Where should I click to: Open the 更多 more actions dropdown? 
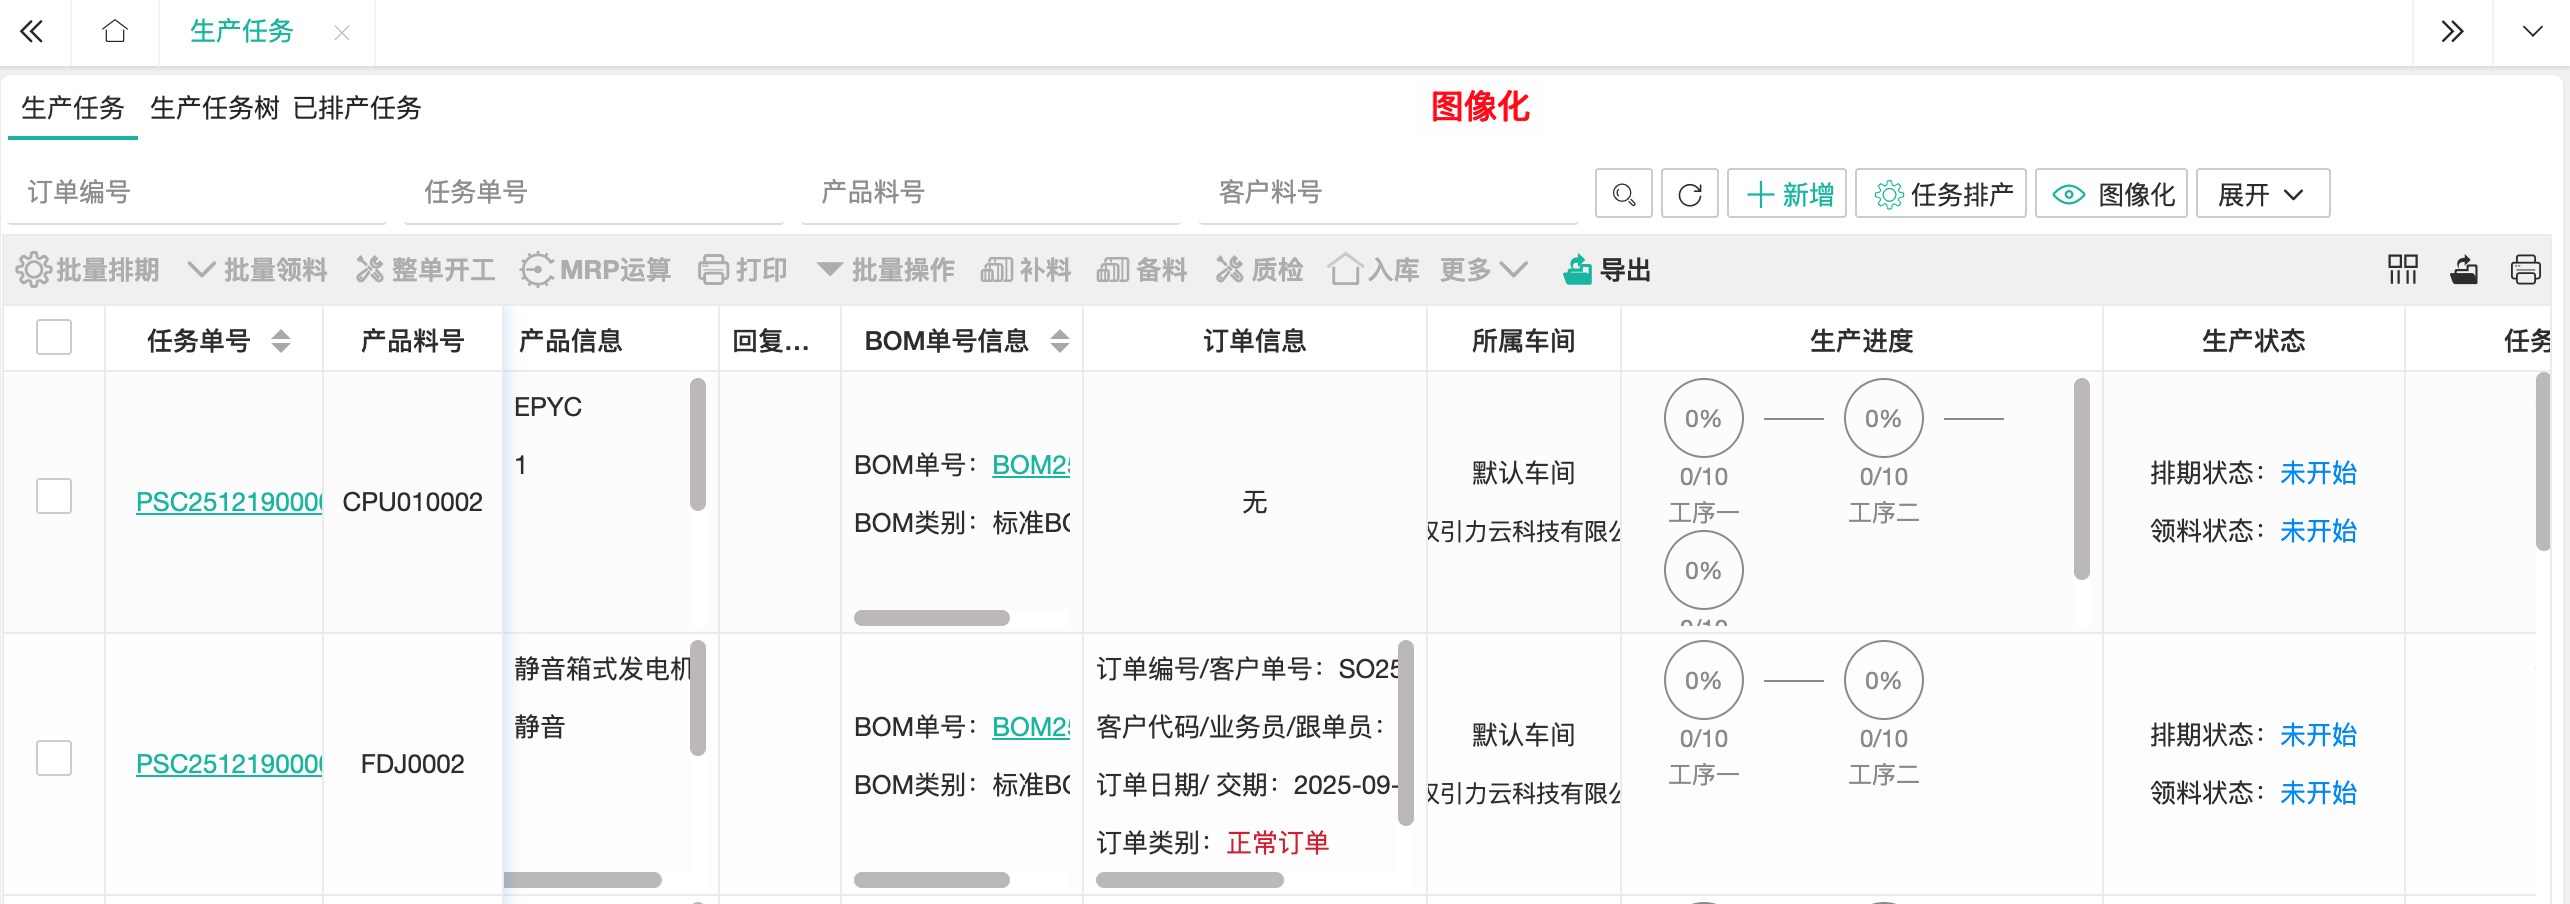coord(1483,270)
